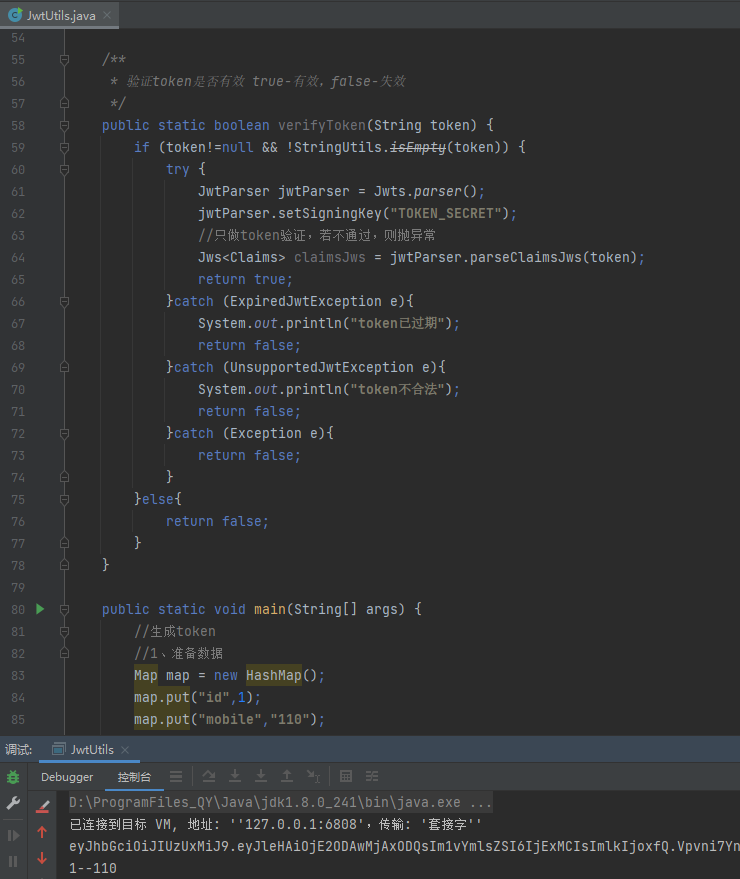Viewport: 740px width, 879px height.
Task: Jump down the stack trace with red down arrow
Action: (42, 858)
